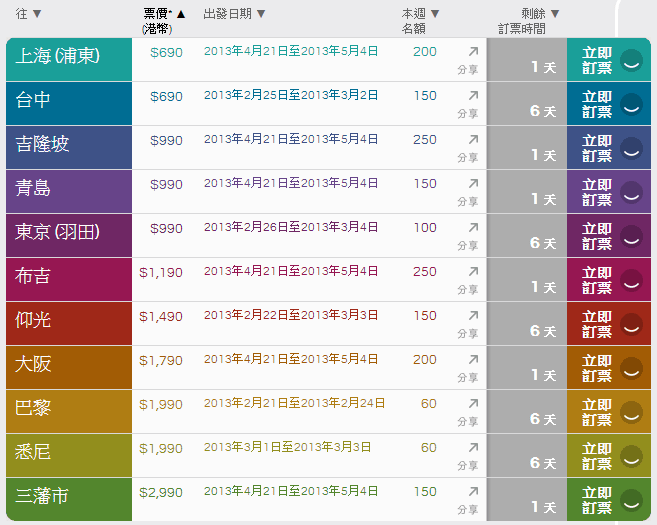Select the 仰光 destination label
The image size is (657, 525).
[34, 320]
